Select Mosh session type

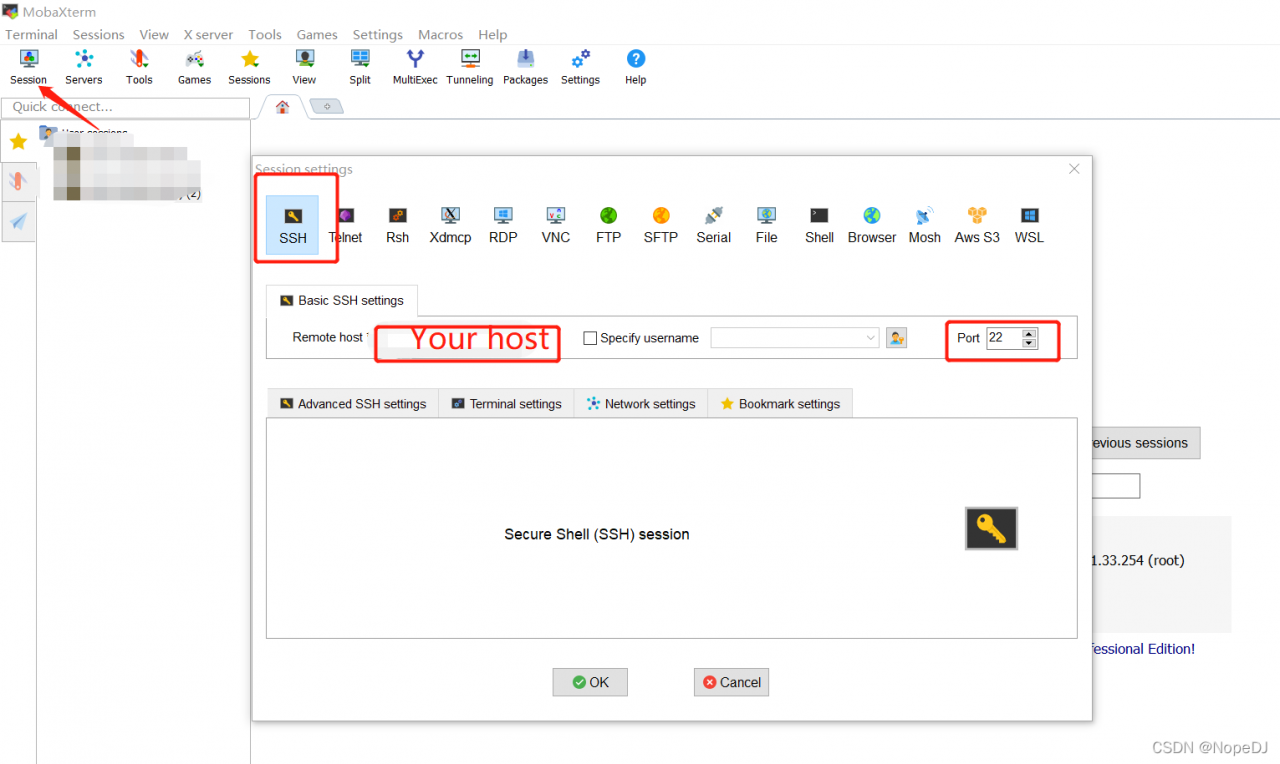point(925,225)
